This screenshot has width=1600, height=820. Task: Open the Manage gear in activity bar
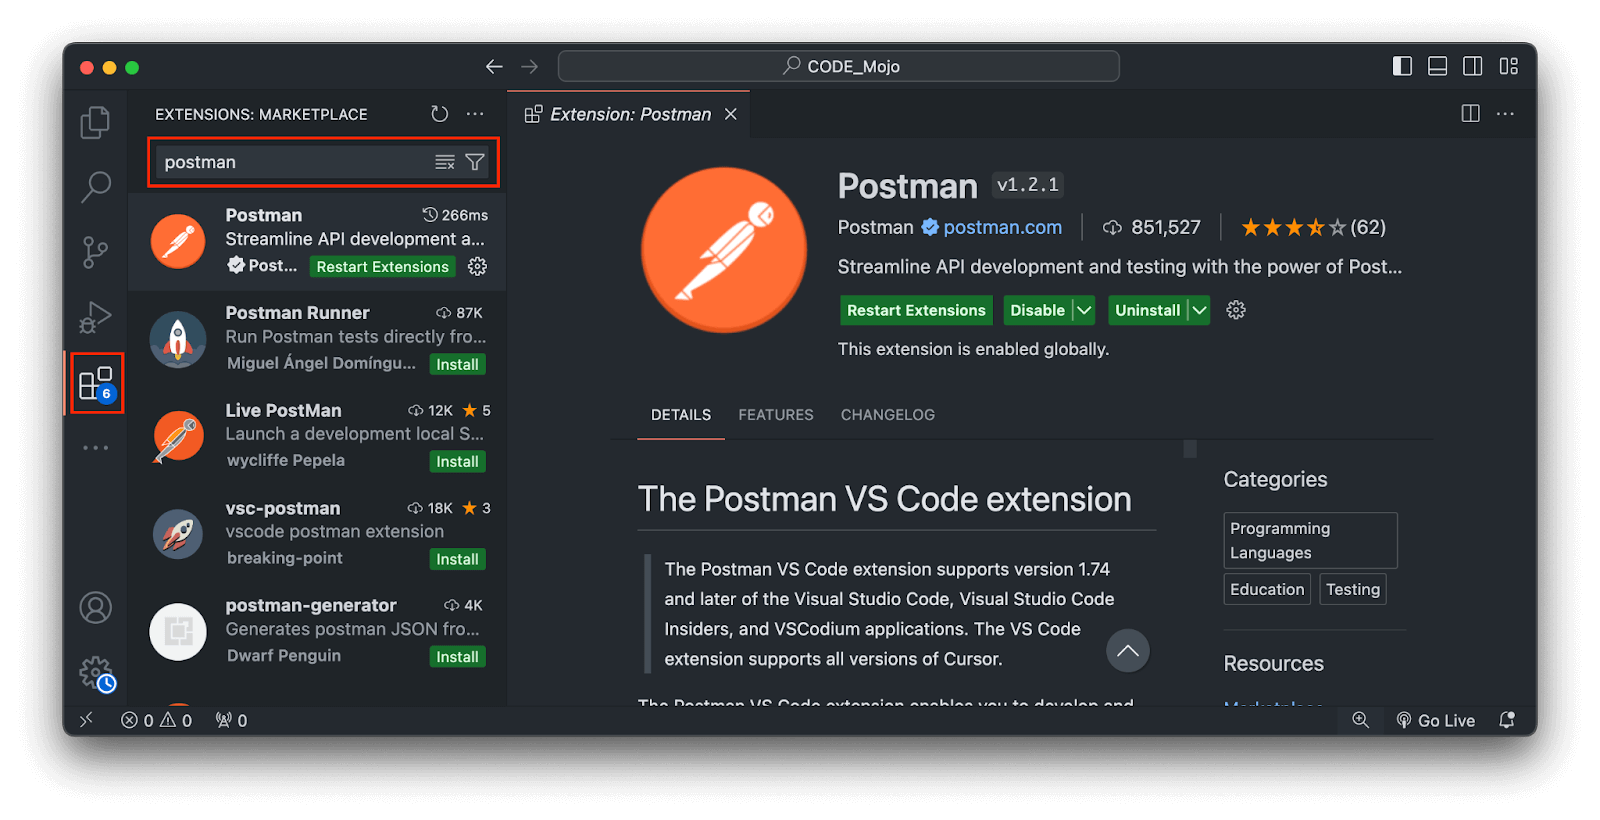coord(97,673)
